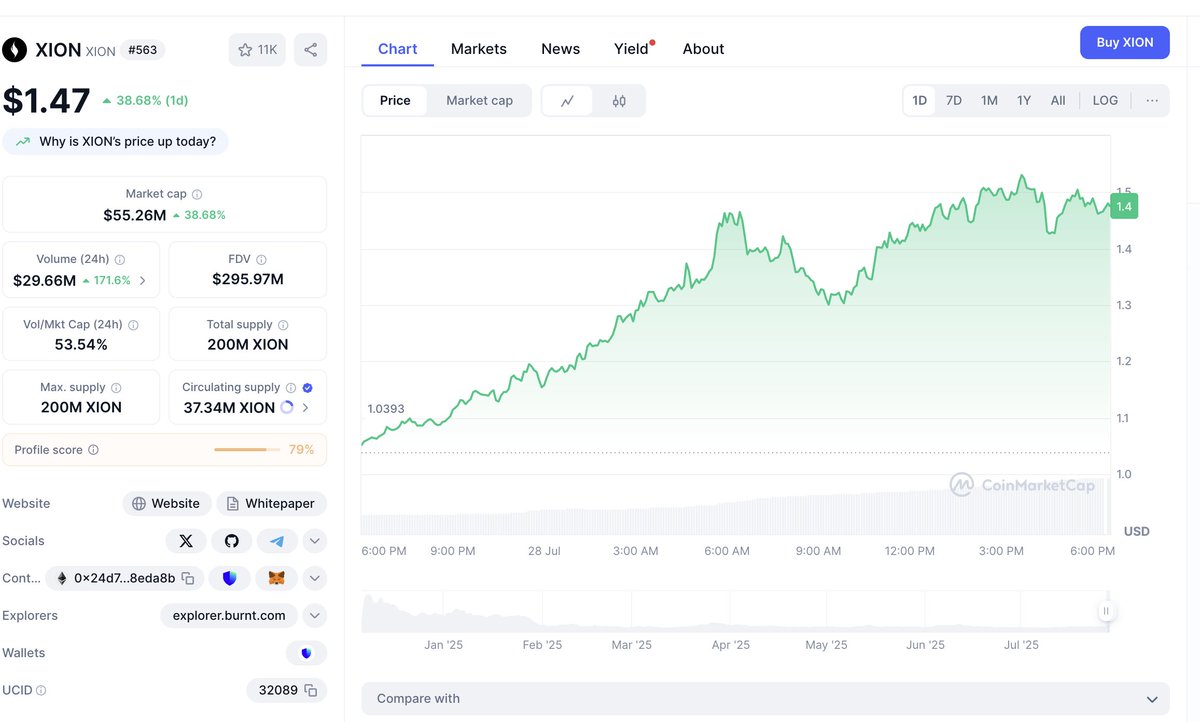Image resolution: width=1200 pixels, height=722 pixels.
Task: Click the Wallets shield icon
Action: tap(306, 653)
